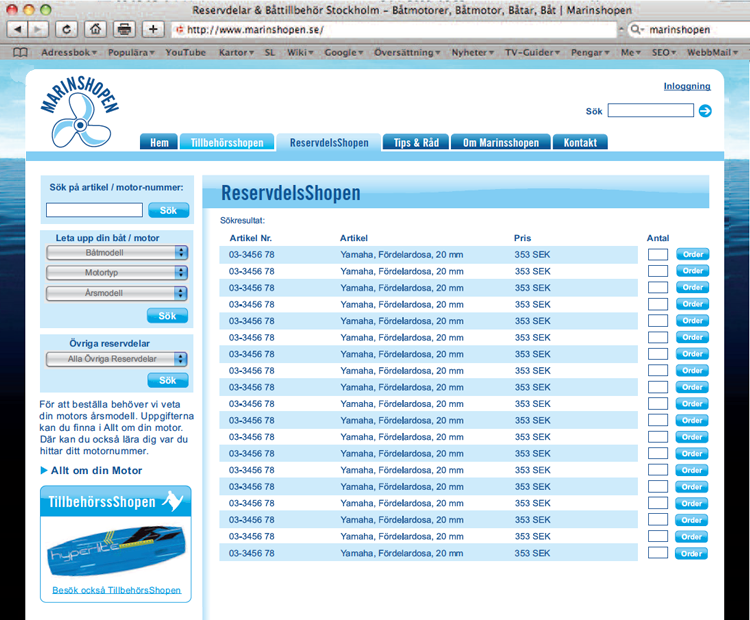Click the Antal column header
750x620 pixels.
click(658, 238)
